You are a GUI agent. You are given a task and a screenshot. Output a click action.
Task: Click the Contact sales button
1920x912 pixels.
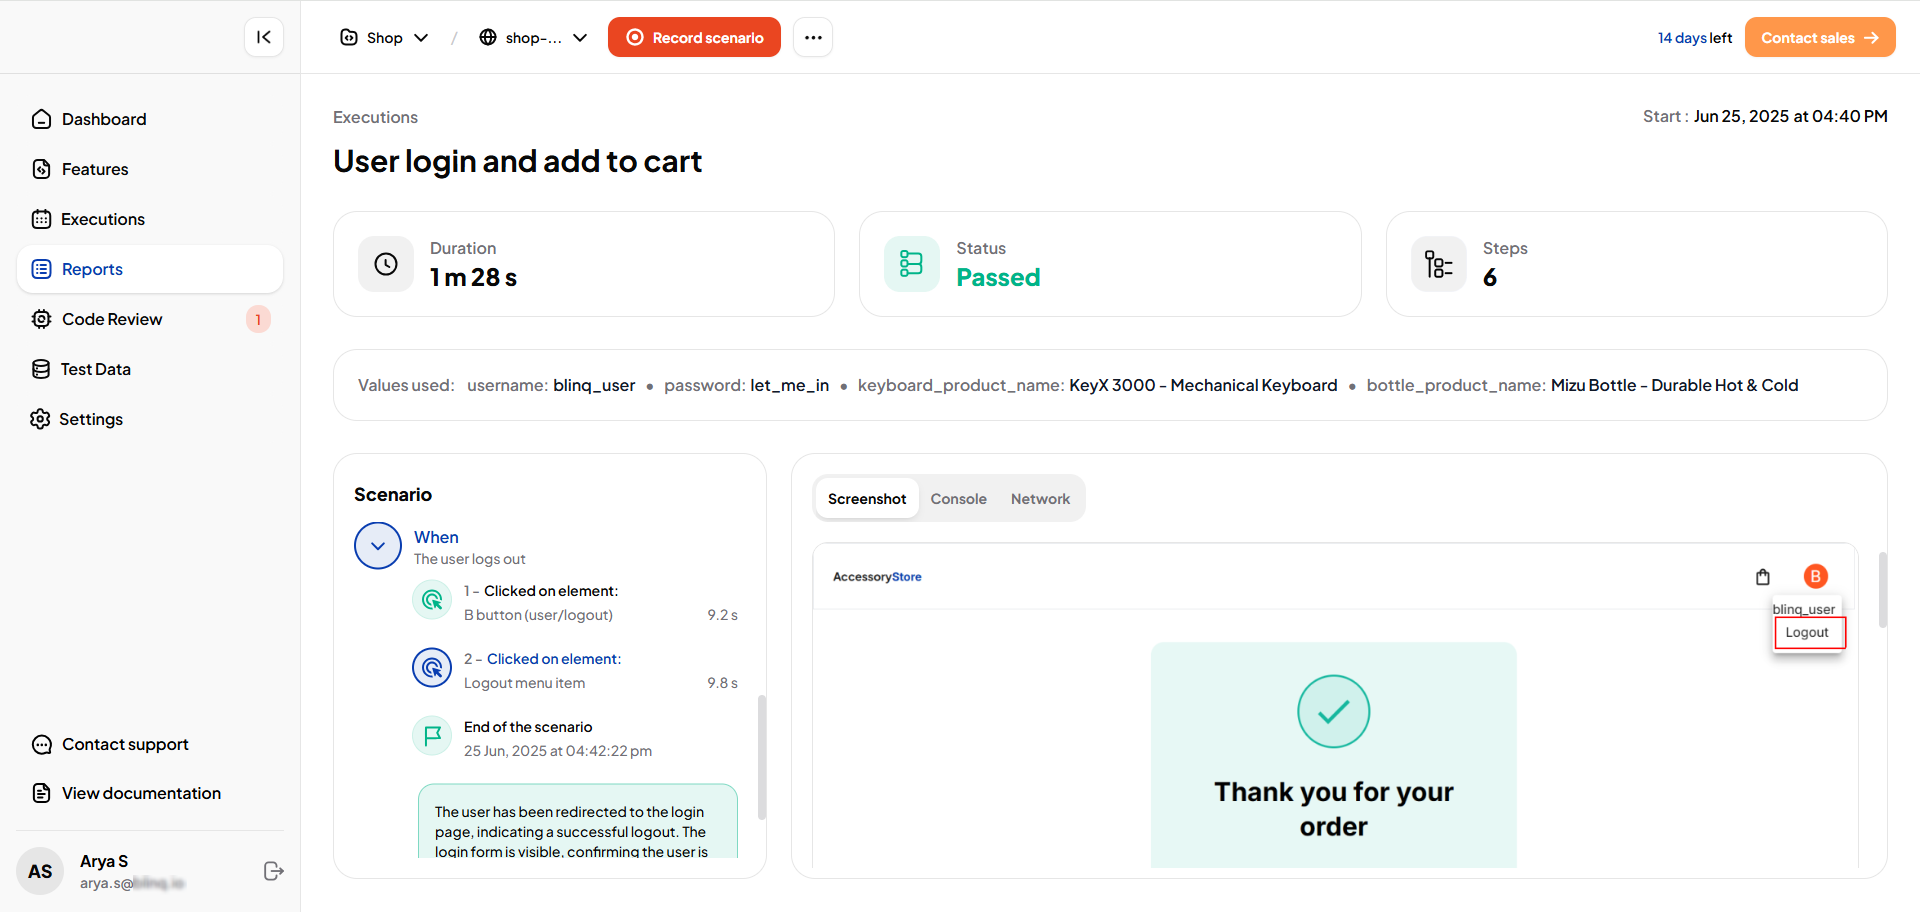[1819, 37]
